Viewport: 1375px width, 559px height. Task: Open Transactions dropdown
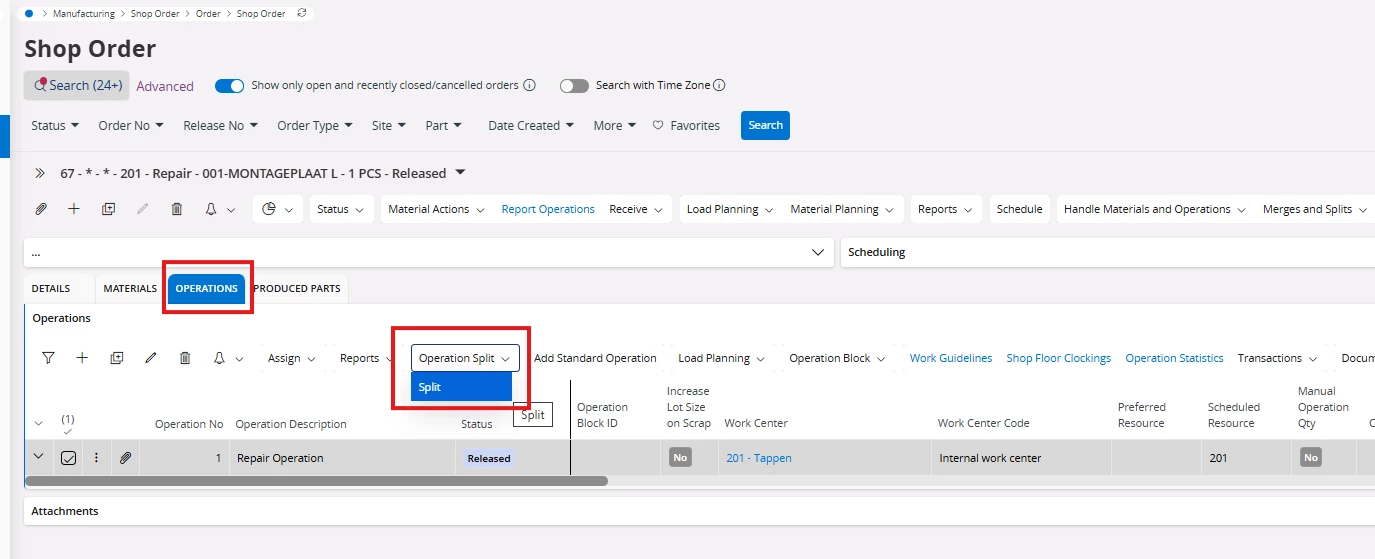coord(1277,358)
